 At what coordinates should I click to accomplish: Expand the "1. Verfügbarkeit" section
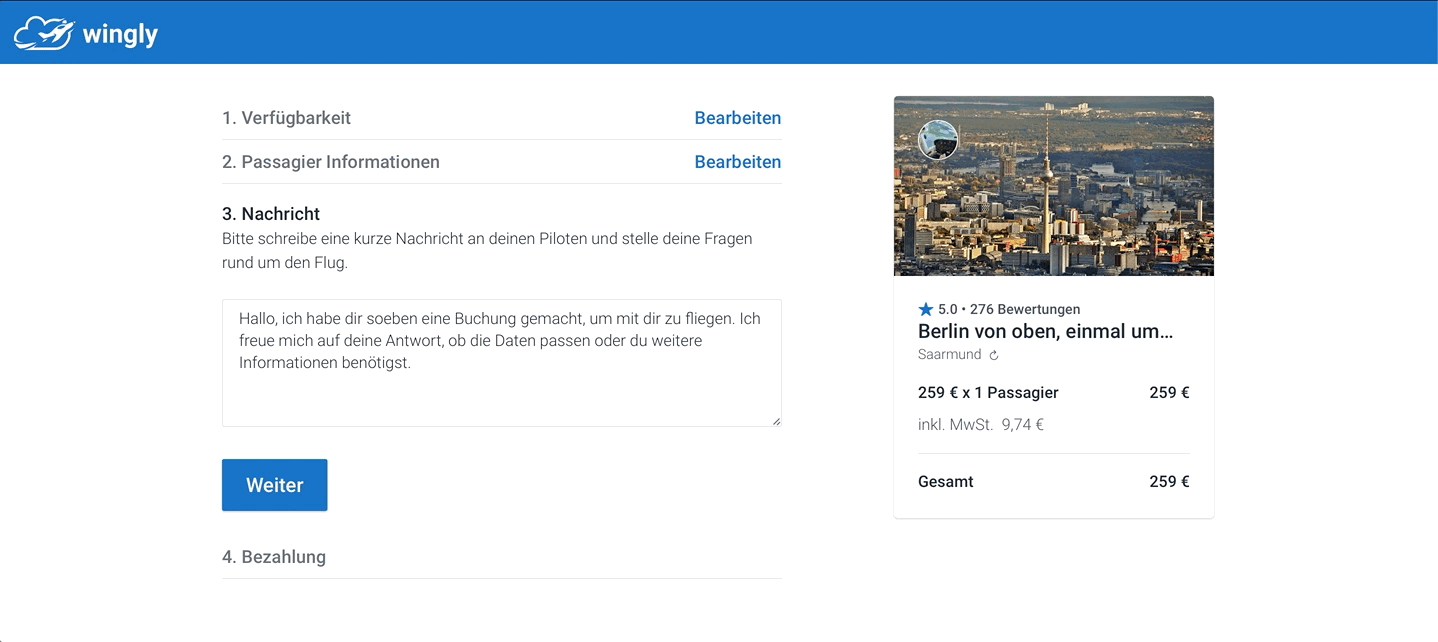pyautogui.click(x=286, y=117)
